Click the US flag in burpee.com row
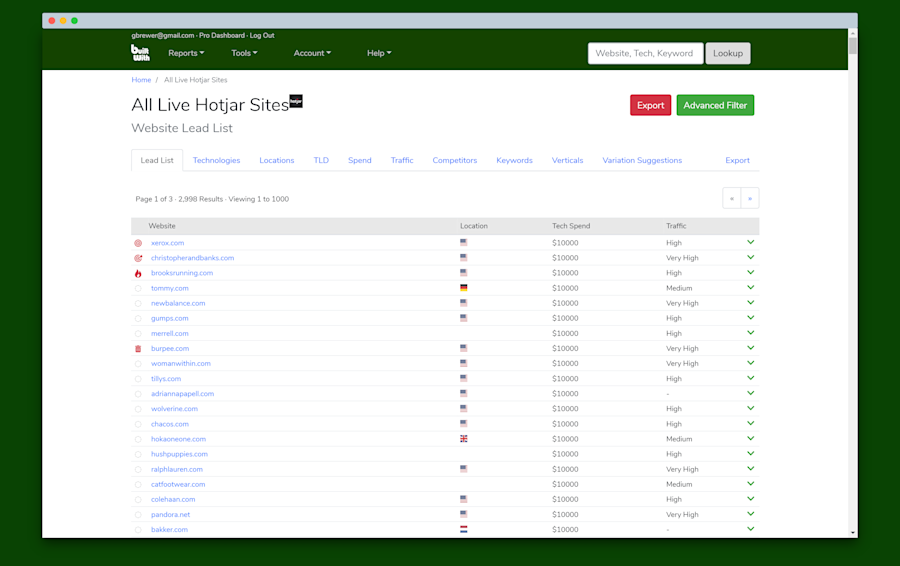This screenshot has width=900, height=566. [x=464, y=348]
